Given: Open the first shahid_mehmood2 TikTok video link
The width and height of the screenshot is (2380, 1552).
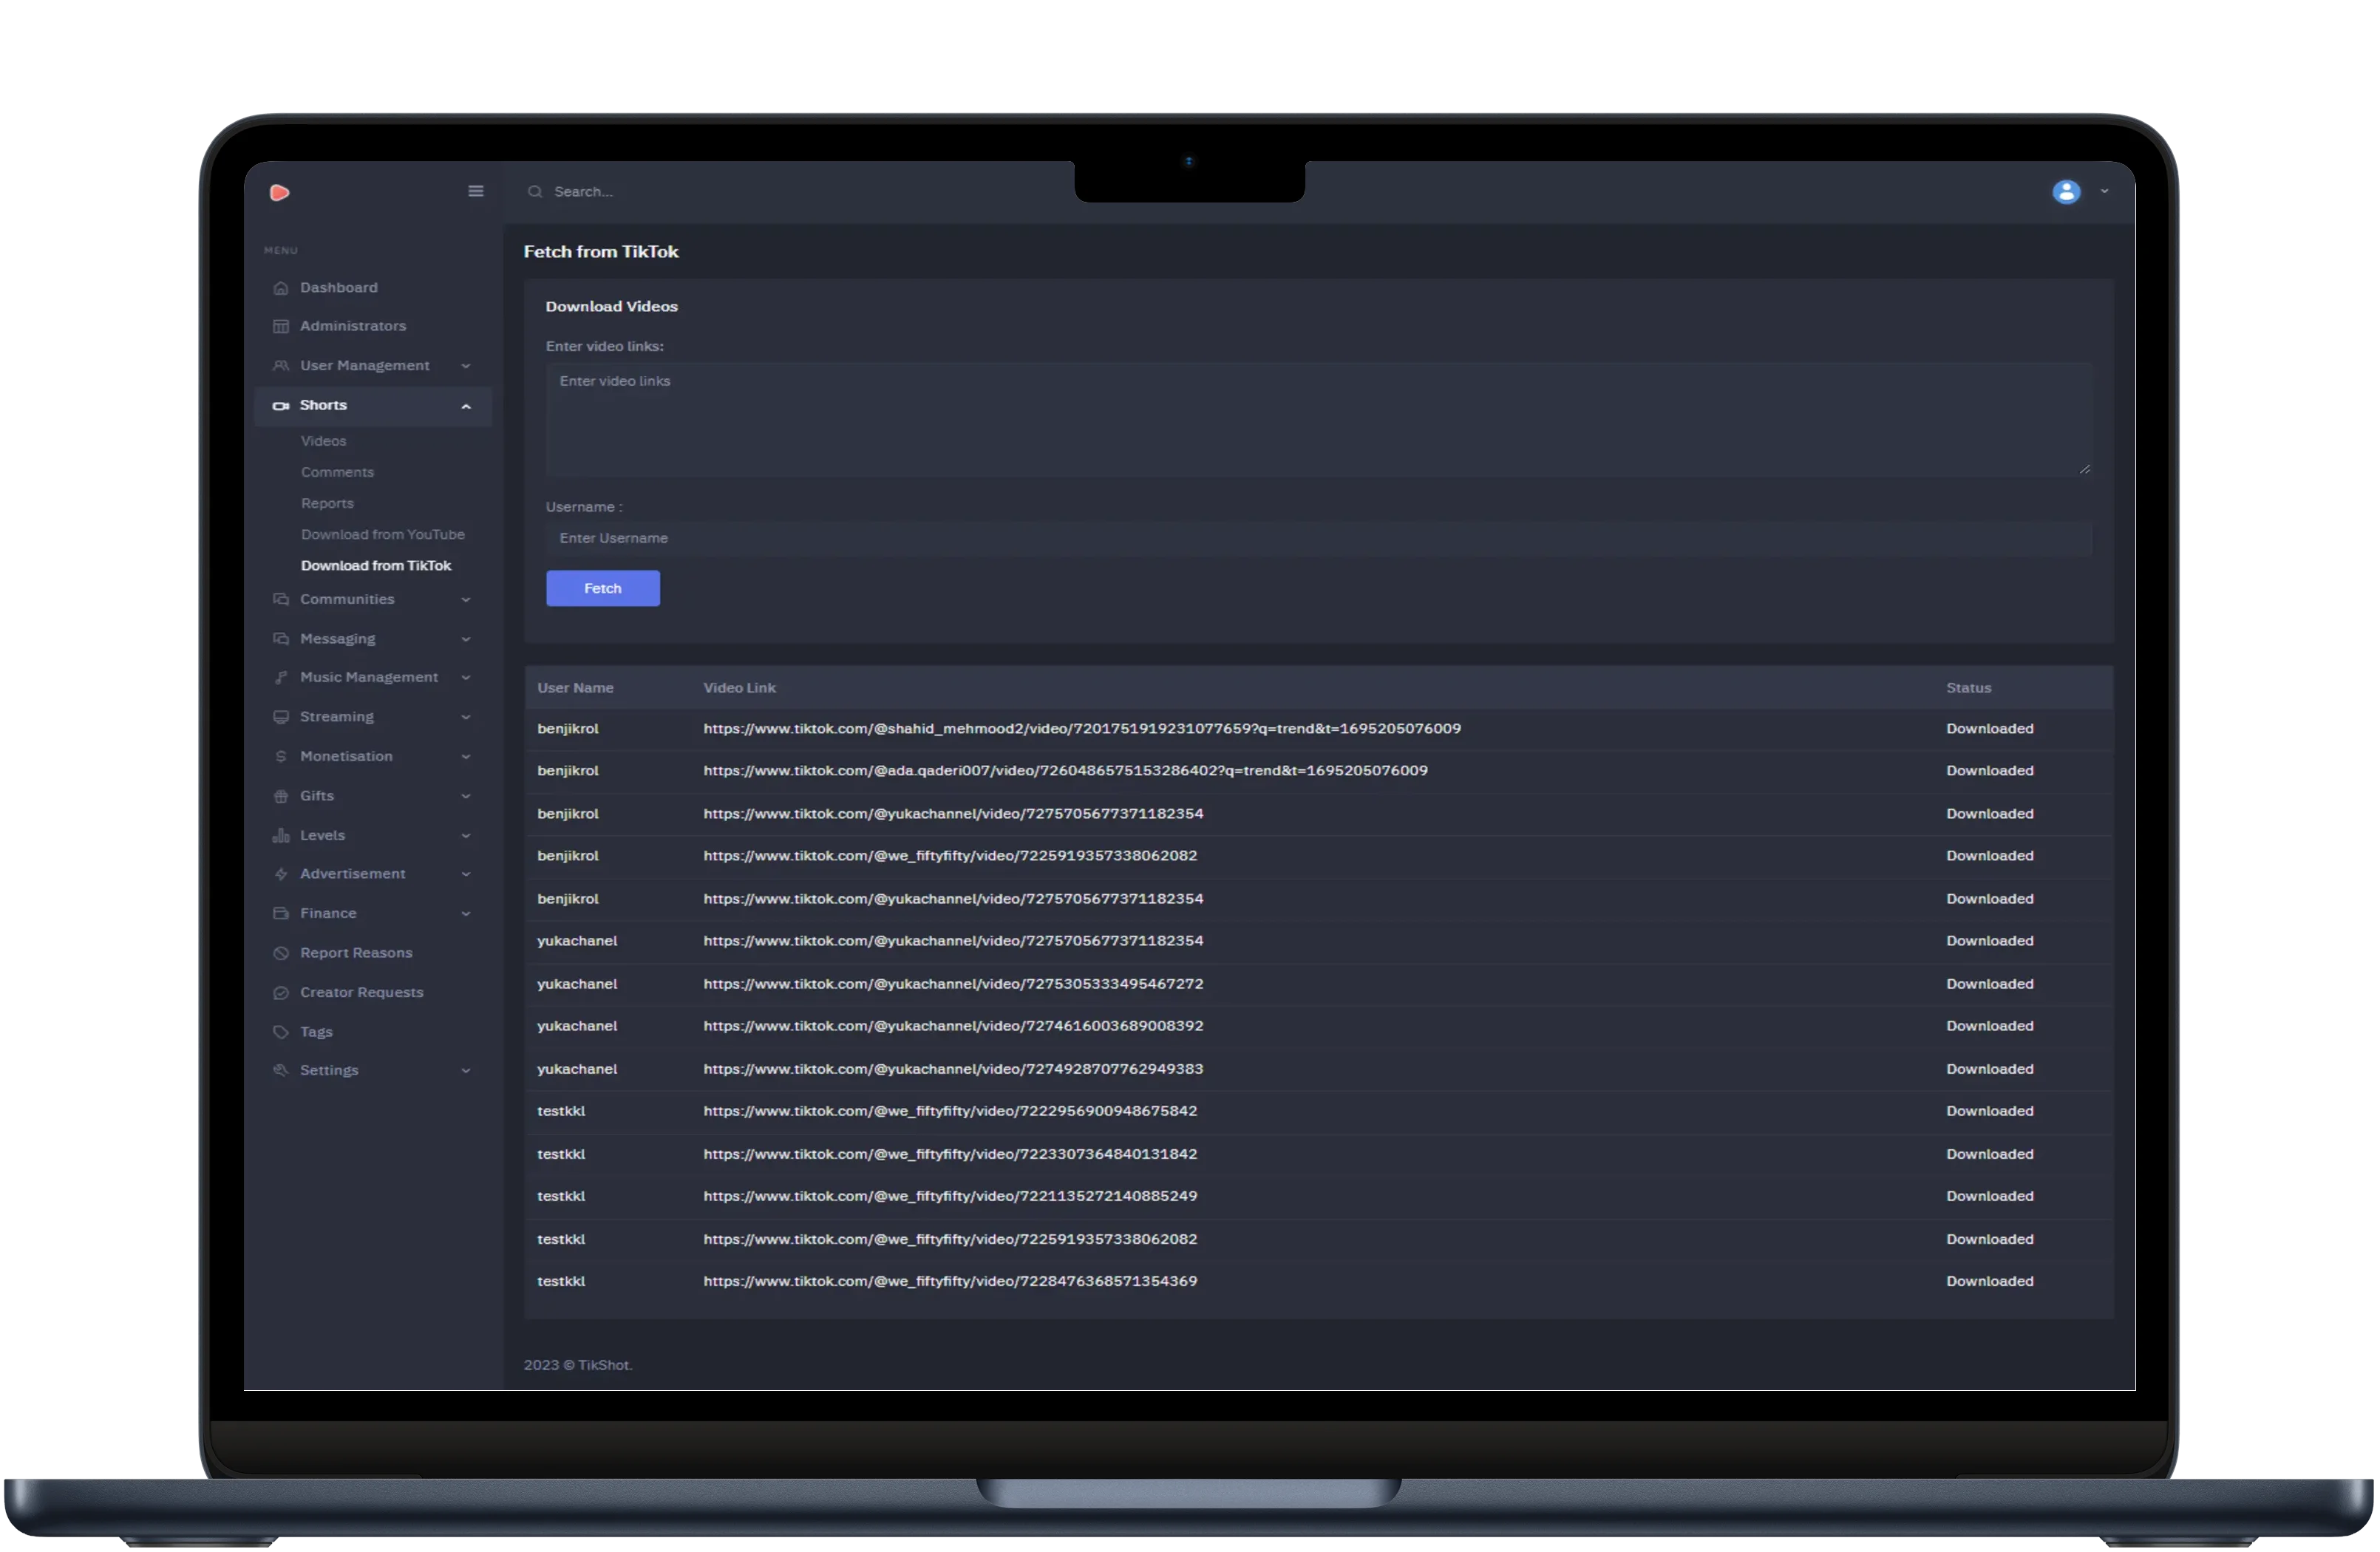Looking at the screenshot, I should click(x=1082, y=729).
